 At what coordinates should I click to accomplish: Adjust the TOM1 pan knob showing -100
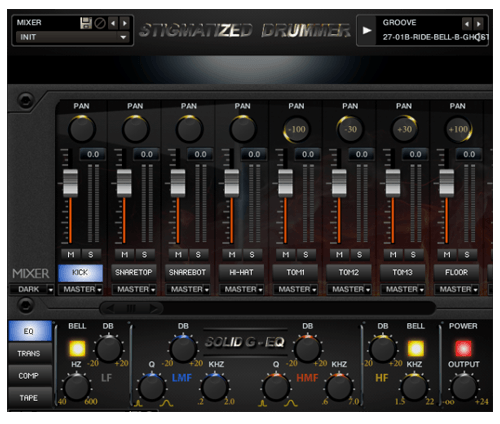297,129
